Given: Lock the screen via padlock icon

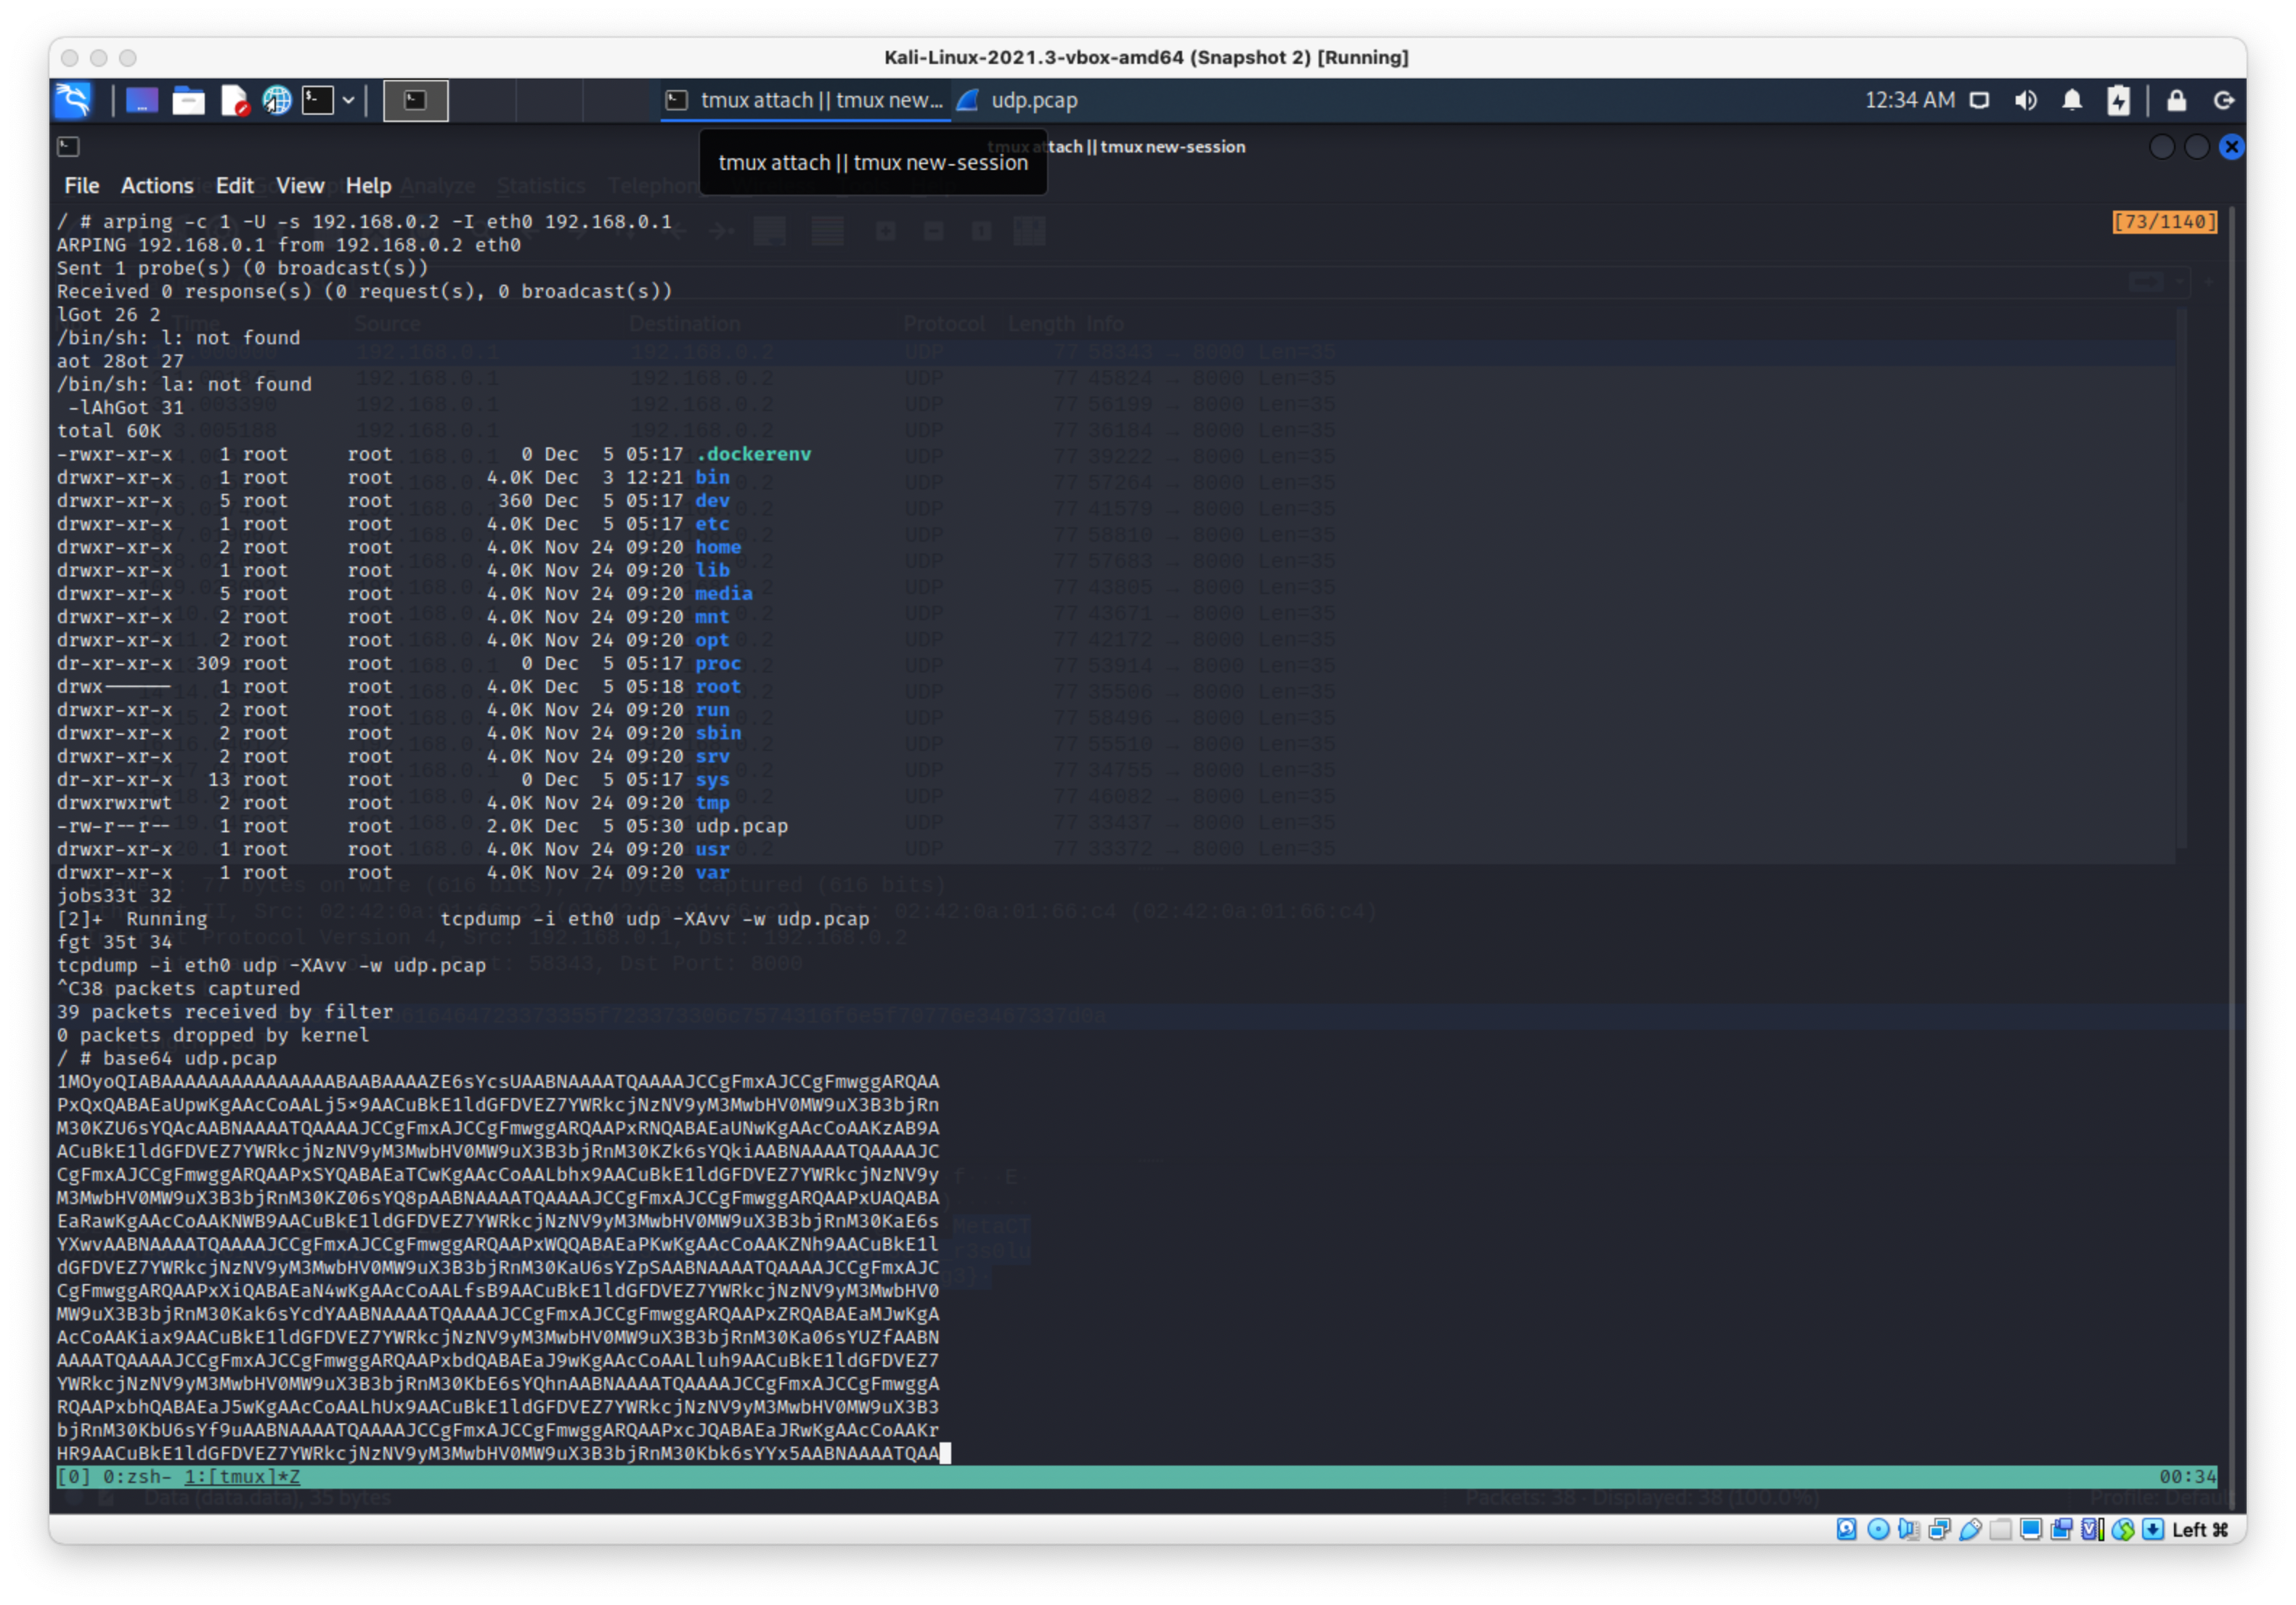Looking at the screenshot, I should pos(2176,100).
